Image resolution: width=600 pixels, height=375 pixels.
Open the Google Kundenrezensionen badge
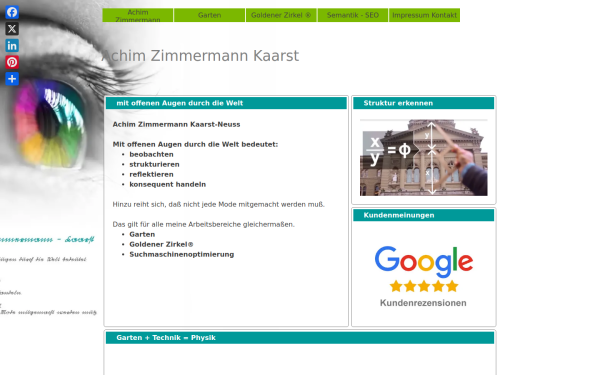424,276
